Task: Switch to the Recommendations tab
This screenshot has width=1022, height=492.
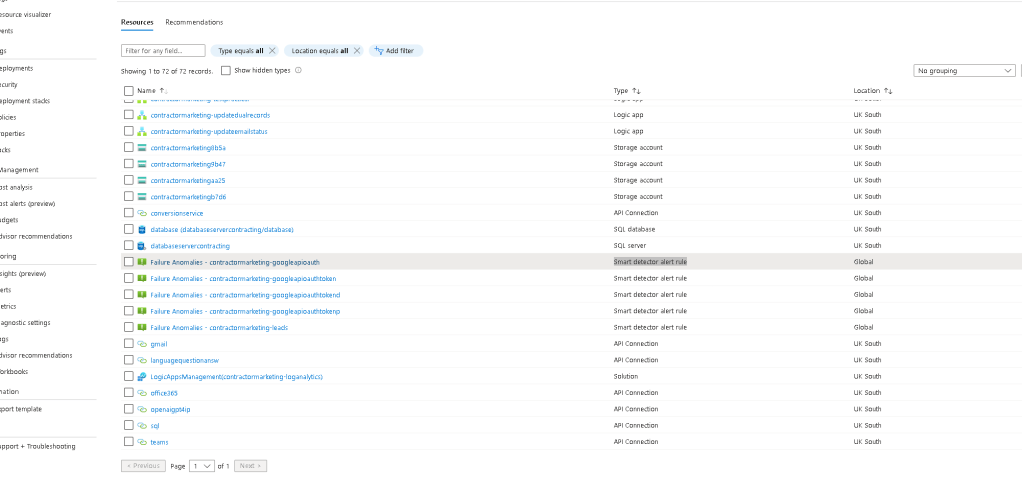Action: [194, 22]
